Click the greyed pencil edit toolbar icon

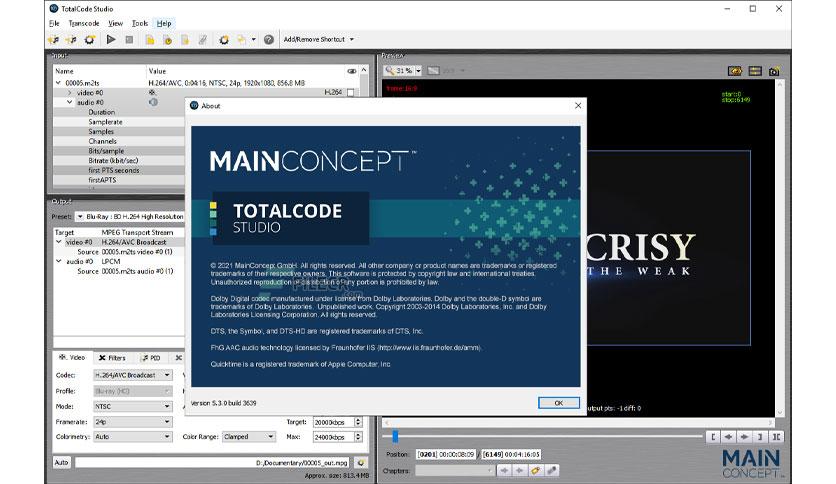(203, 40)
